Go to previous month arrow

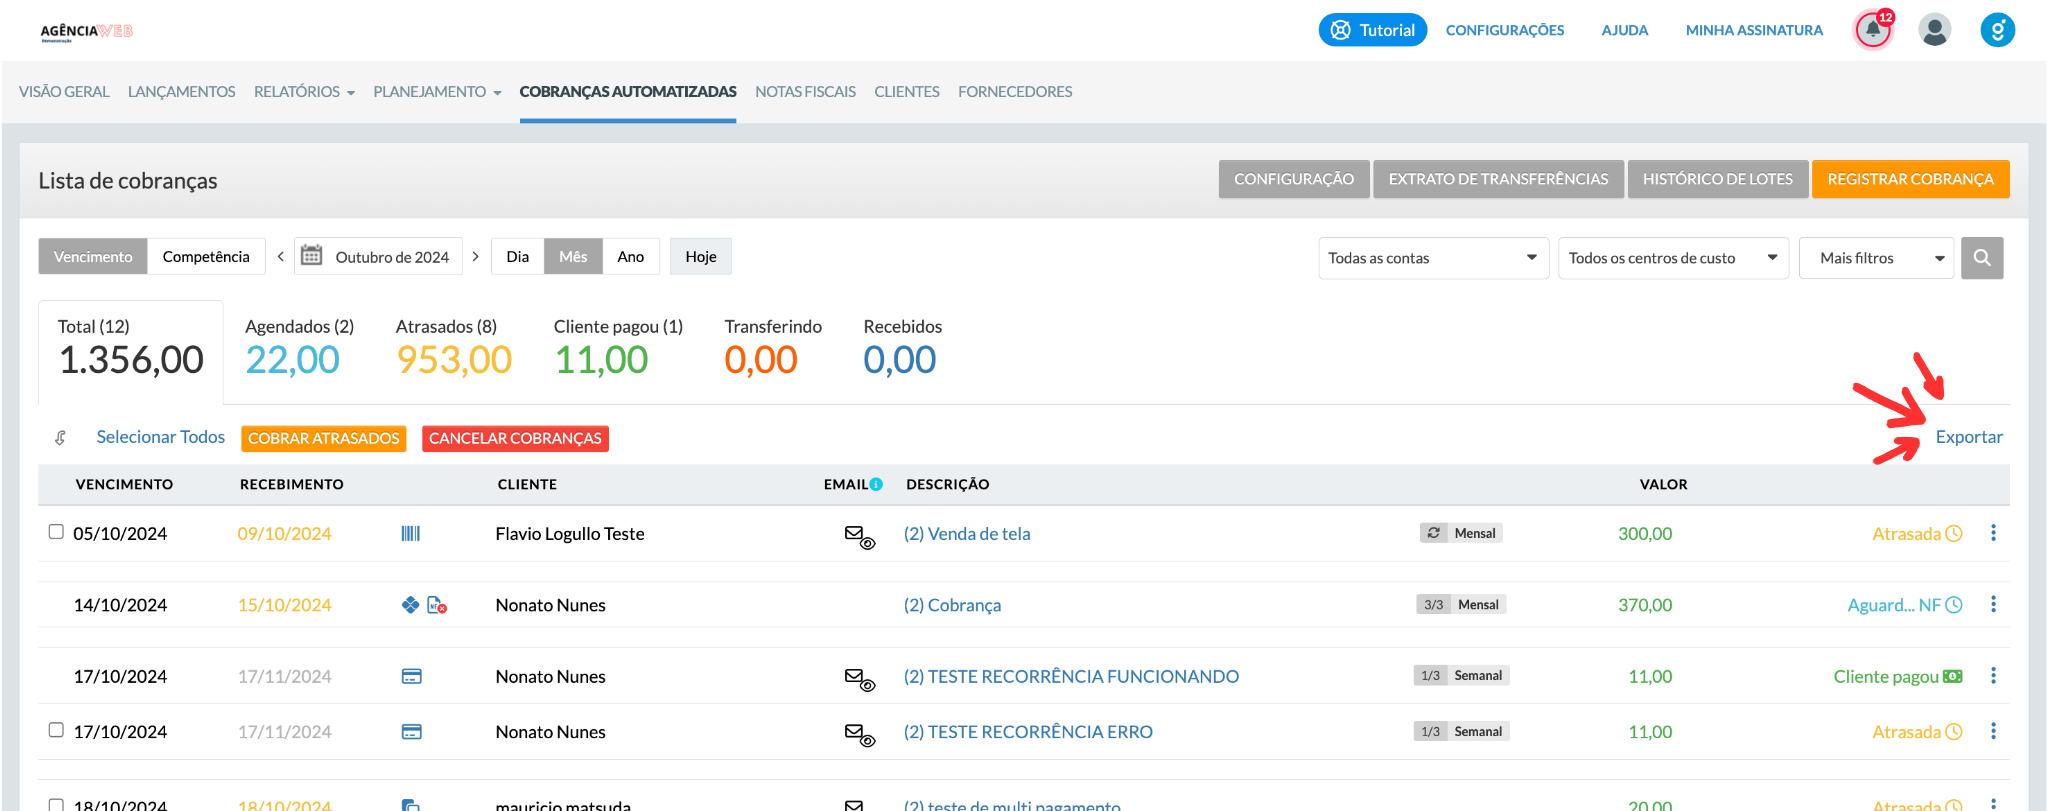click(280, 256)
